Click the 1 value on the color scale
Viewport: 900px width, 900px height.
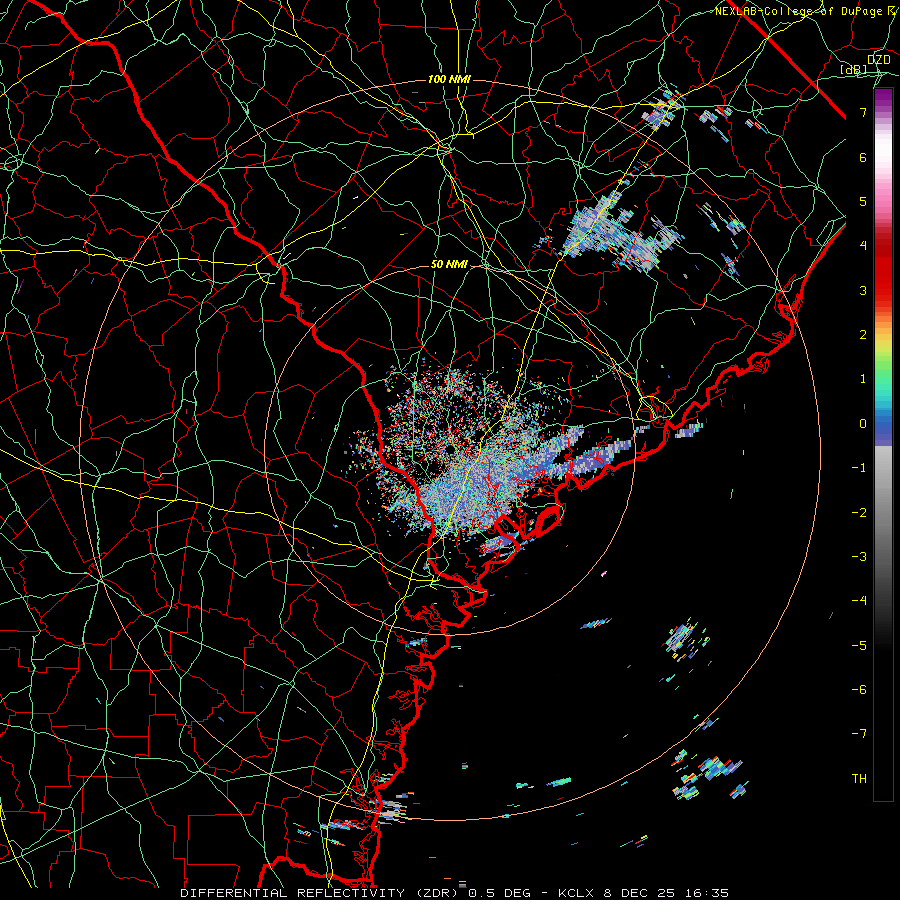coord(863,379)
